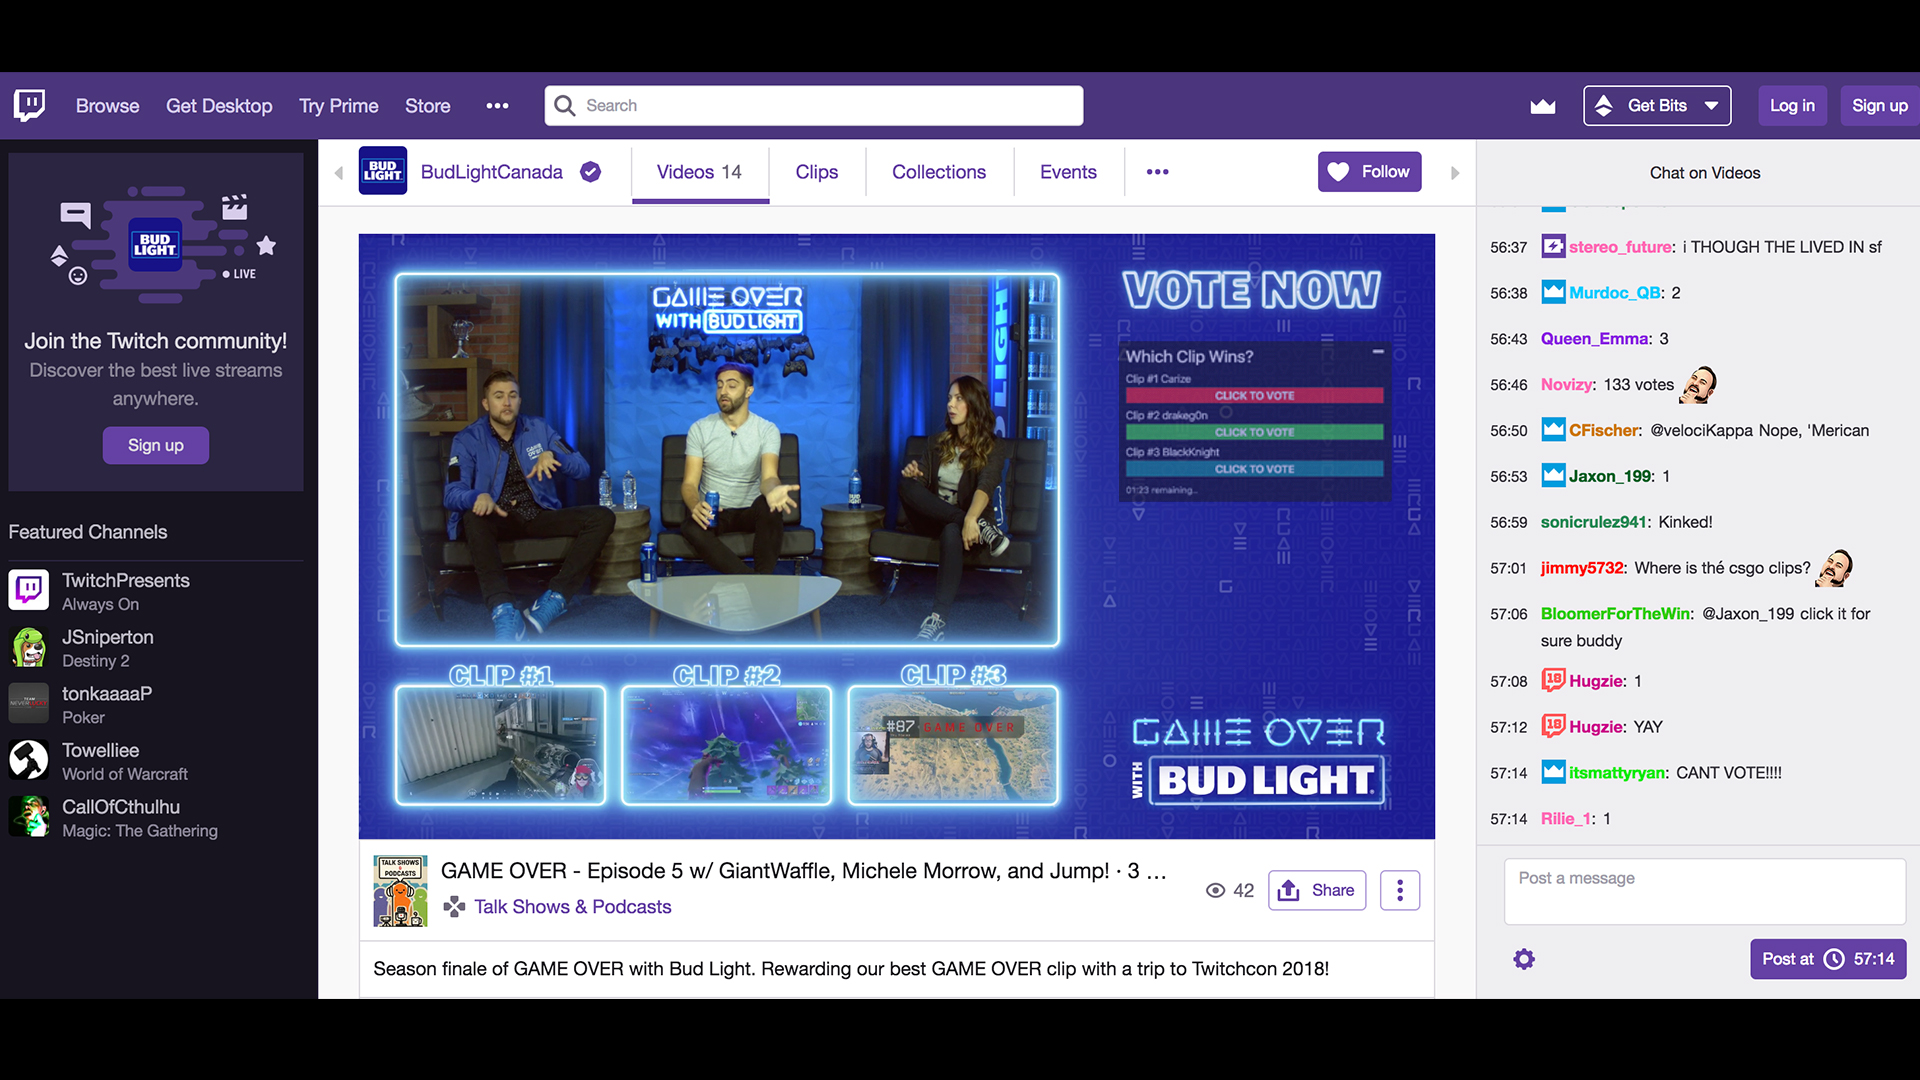The width and height of the screenshot is (1920, 1080).
Task: Open the Collections tab
Action: [938, 172]
